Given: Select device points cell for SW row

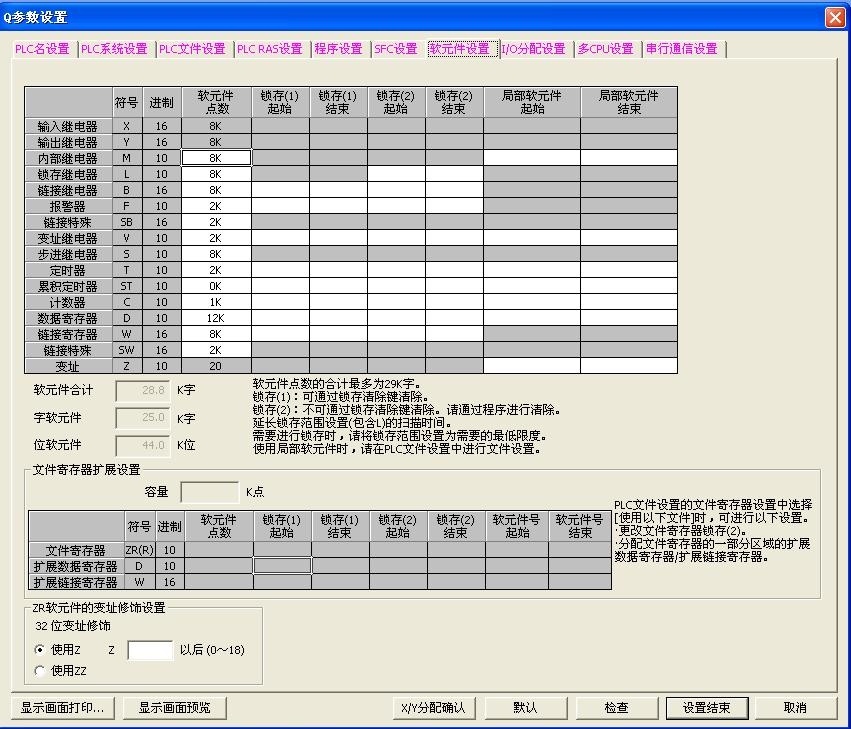Looking at the screenshot, I should (x=217, y=350).
